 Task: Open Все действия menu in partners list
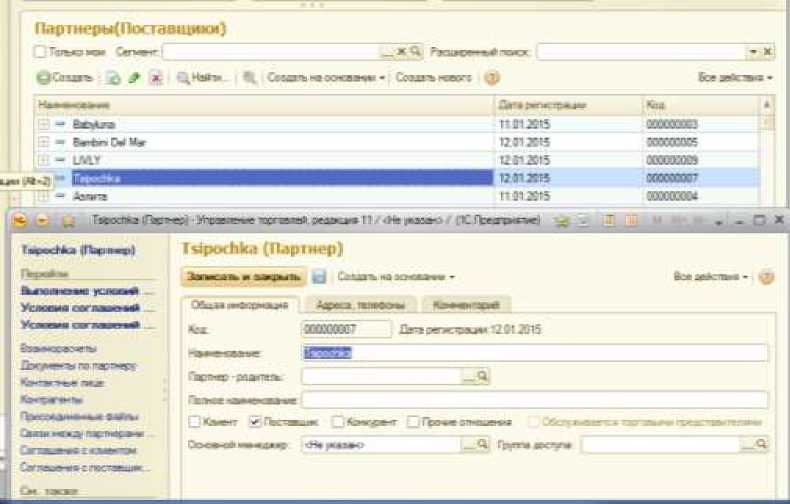coord(735,78)
